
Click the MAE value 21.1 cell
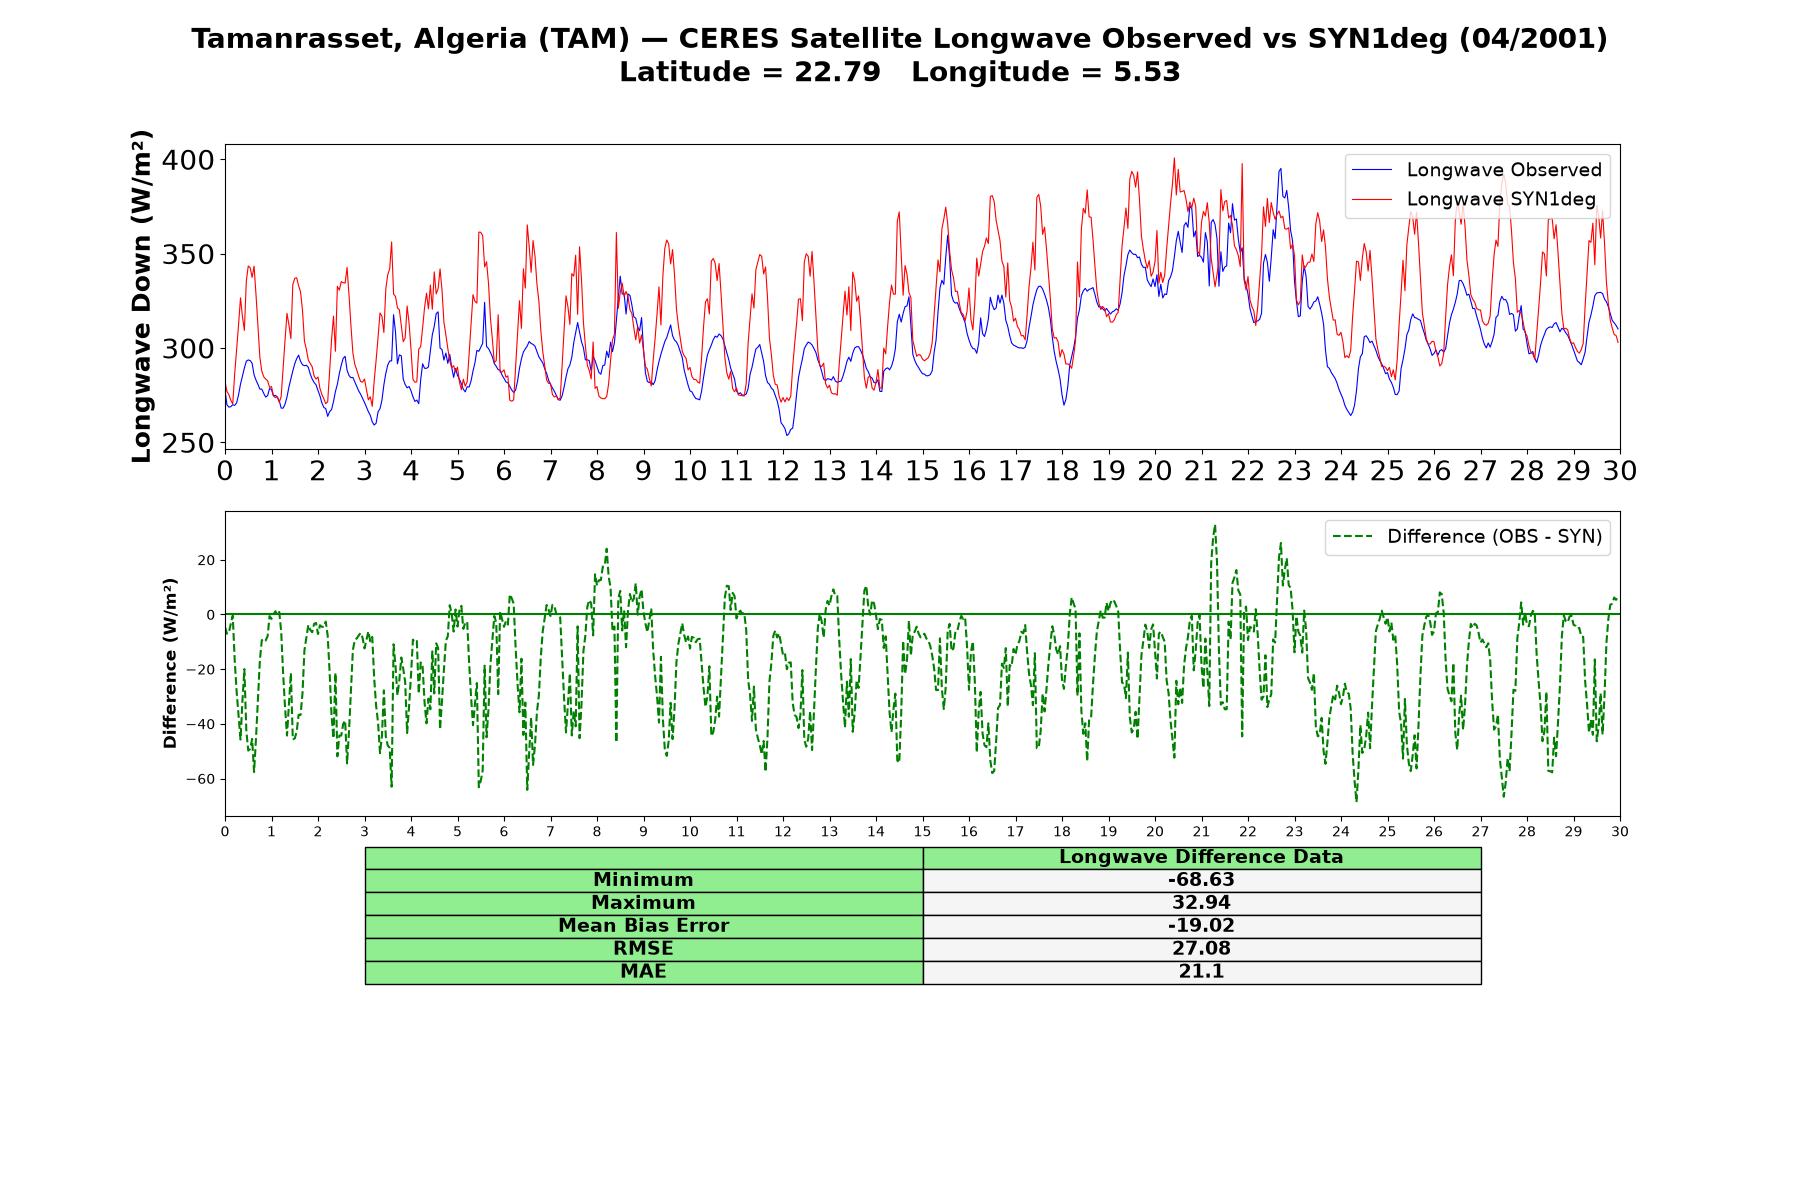pyautogui.click(x=1202, y=972)
